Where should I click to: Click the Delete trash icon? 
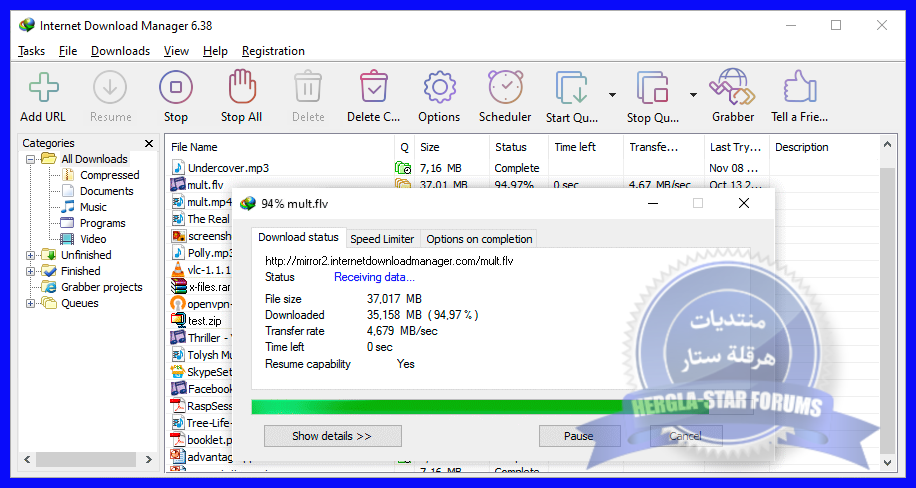coord(308,87)
